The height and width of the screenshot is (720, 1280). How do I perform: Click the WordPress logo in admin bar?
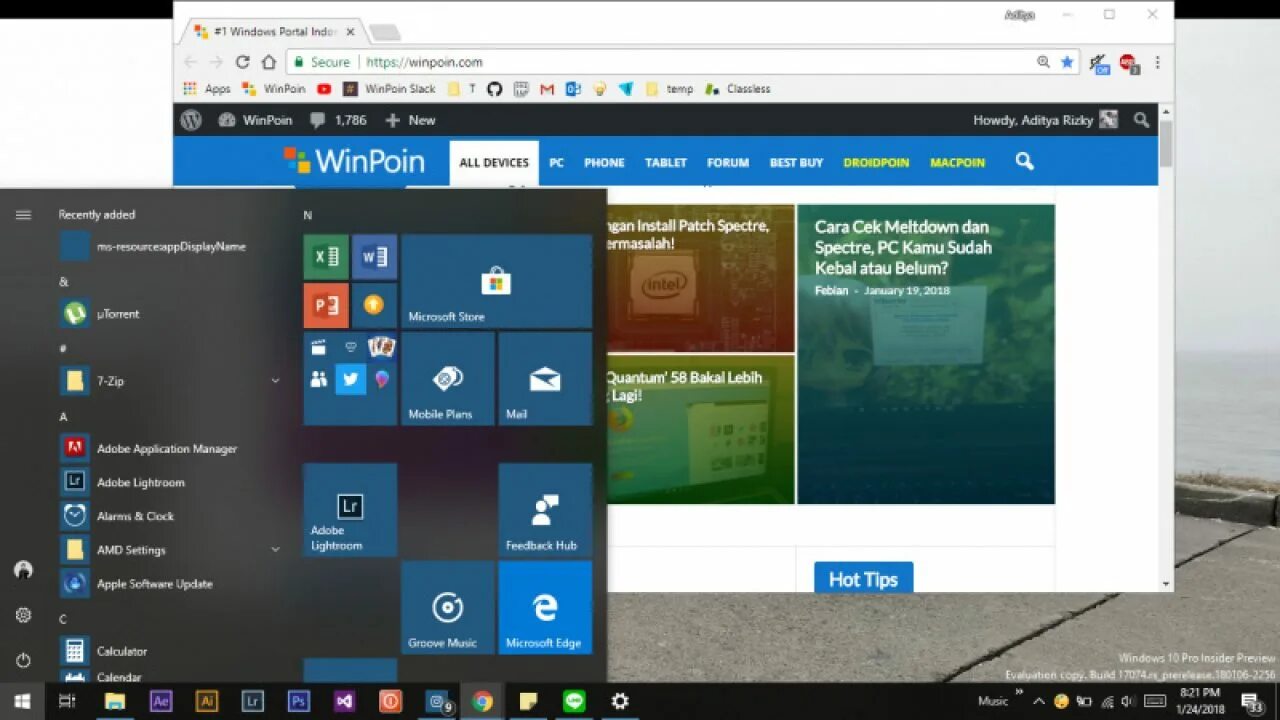191,120
